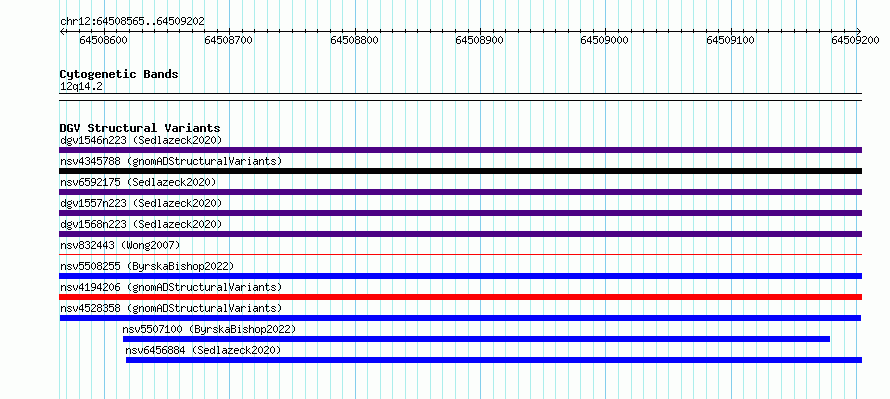
Task: Click the thick red bar under nsv4194206
Action: 460,297
